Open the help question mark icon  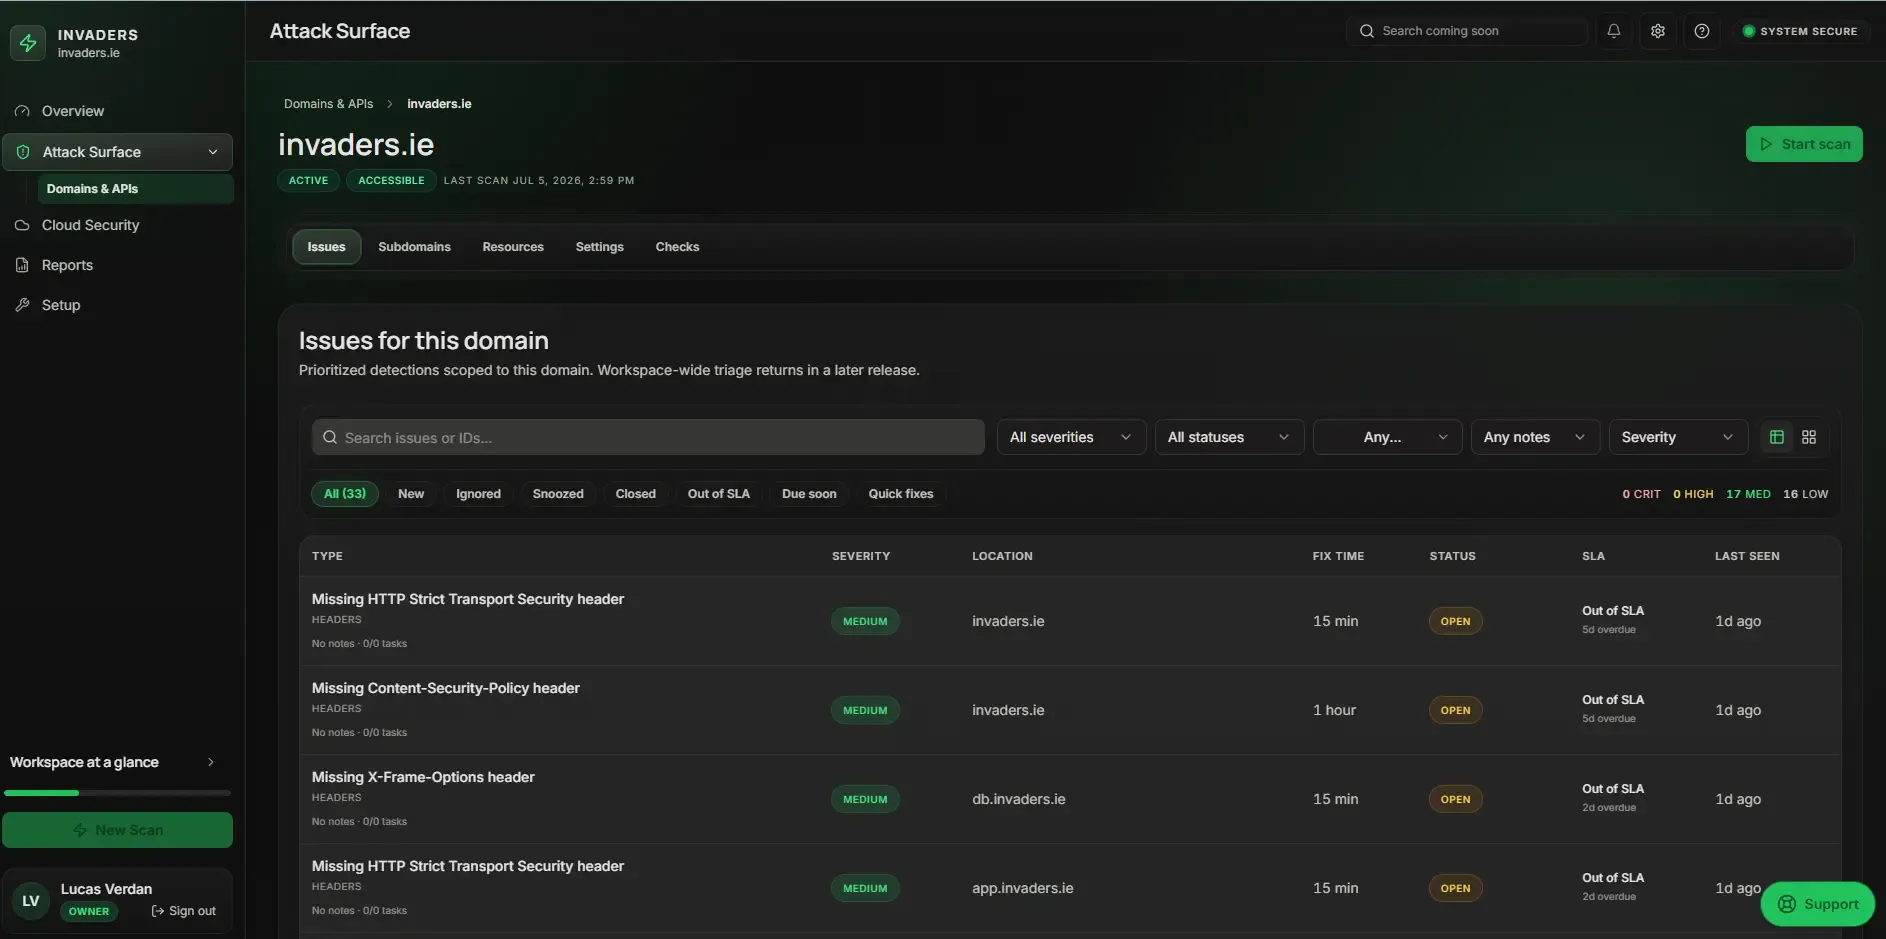coord(1702,31)
